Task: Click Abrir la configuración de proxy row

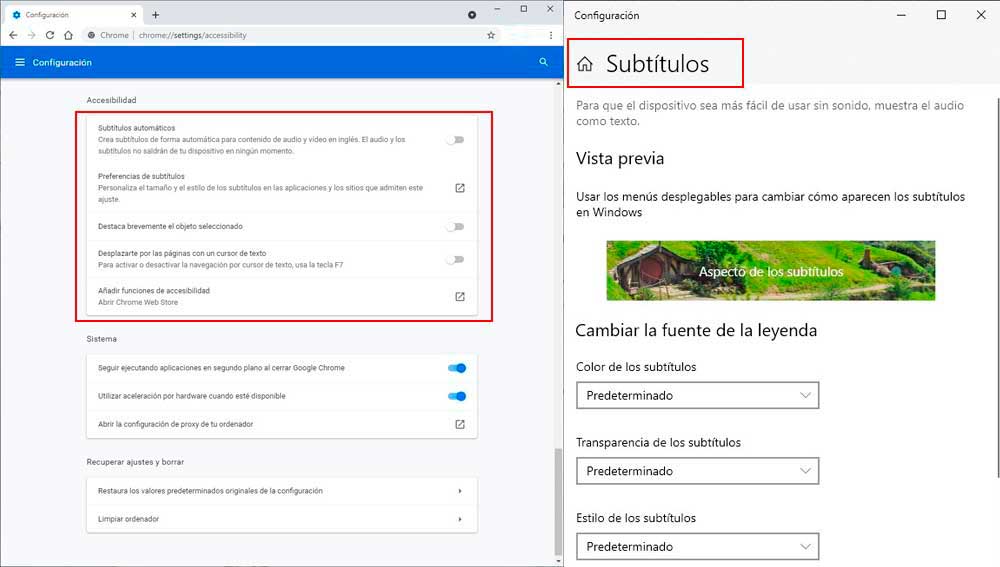Action: click(x=281, y=424)
